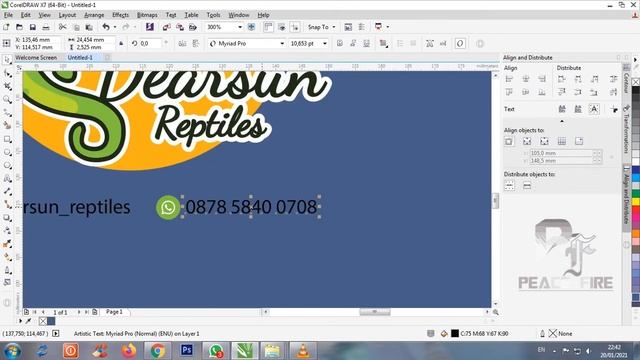Viewport: 640px width, 360px height.
Task: Open a file with the Open icon
Action: point(19,27)
